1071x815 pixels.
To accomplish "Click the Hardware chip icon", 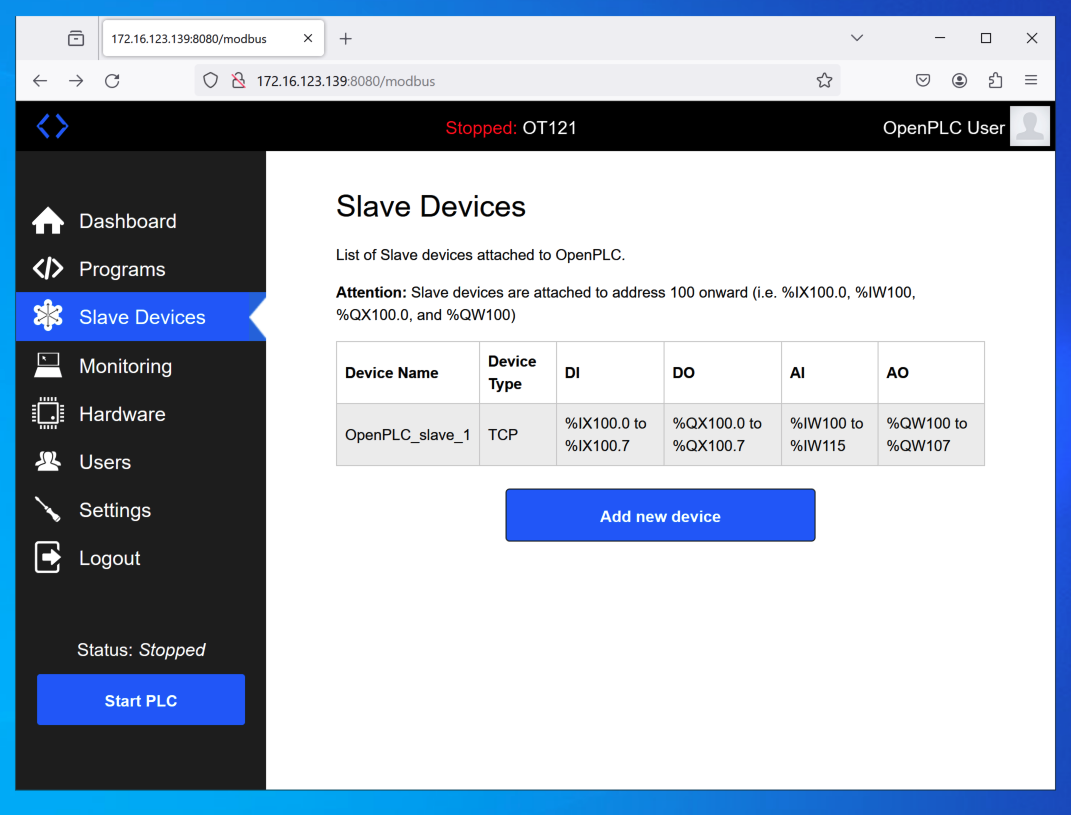I will 48,414.
